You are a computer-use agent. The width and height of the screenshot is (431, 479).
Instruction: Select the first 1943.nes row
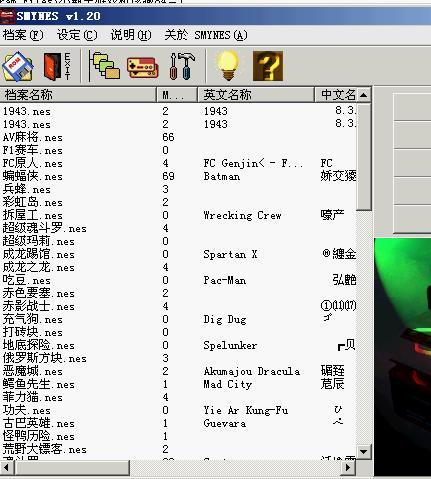pos(27,111)
